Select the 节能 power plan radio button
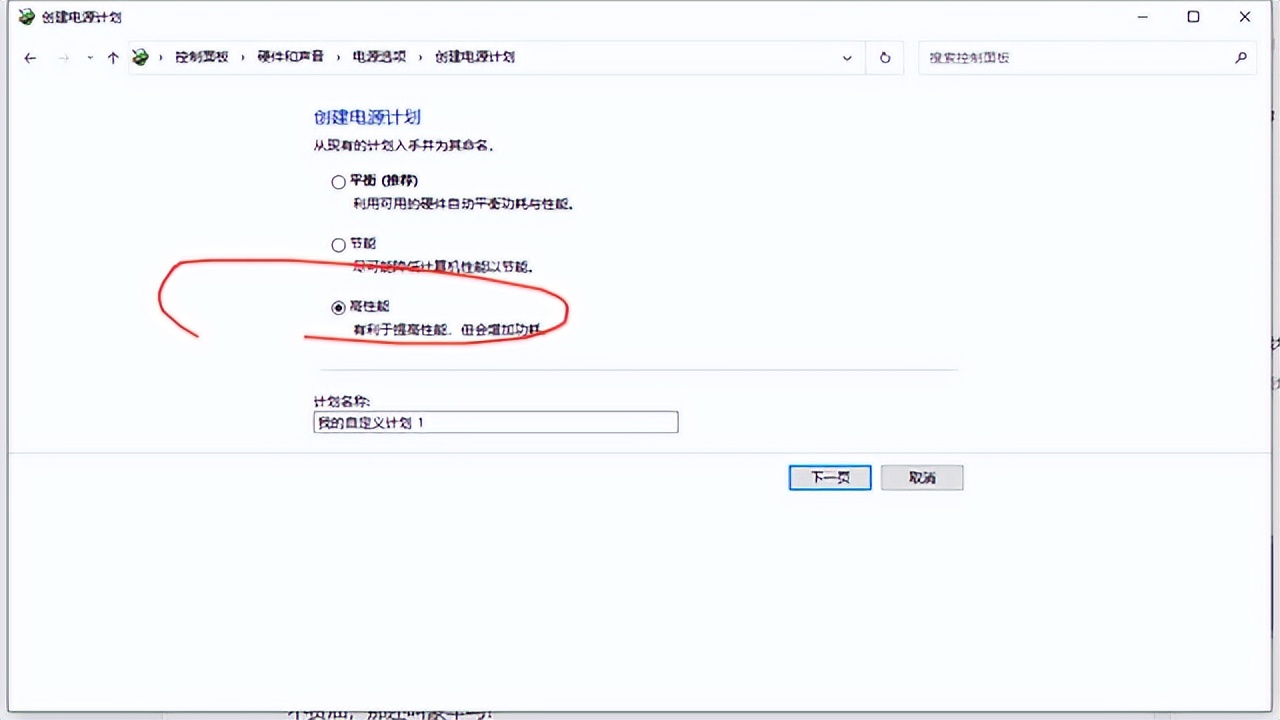 coord(338,244)
